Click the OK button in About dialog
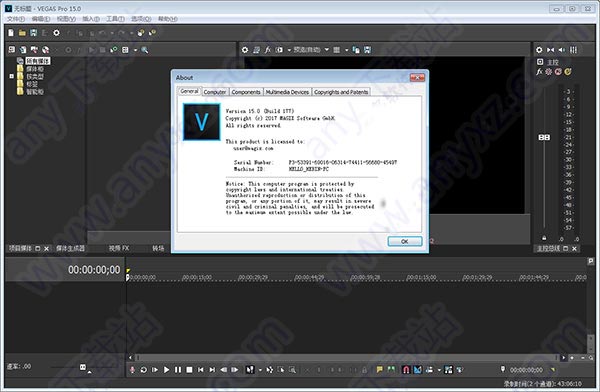Image resolution: width=600 pixels, height=392 pixels. tap(405, 242)
